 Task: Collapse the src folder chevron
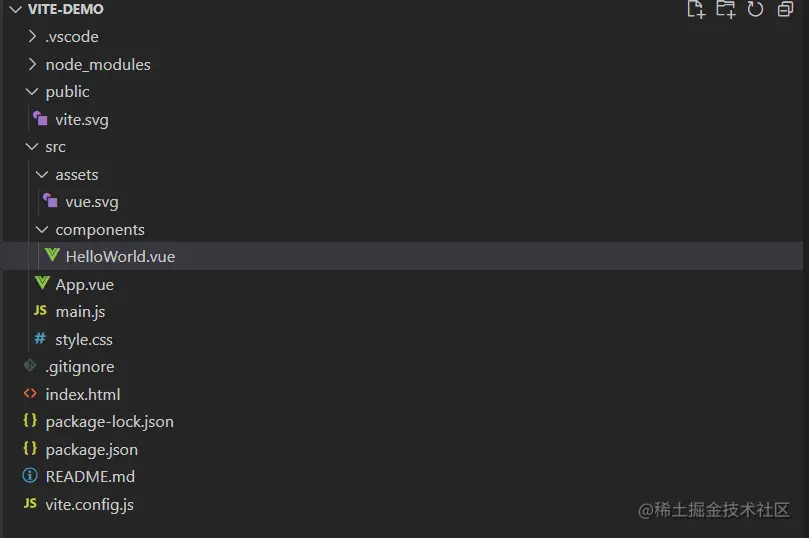pyautogui.click(x=32, y=147)
